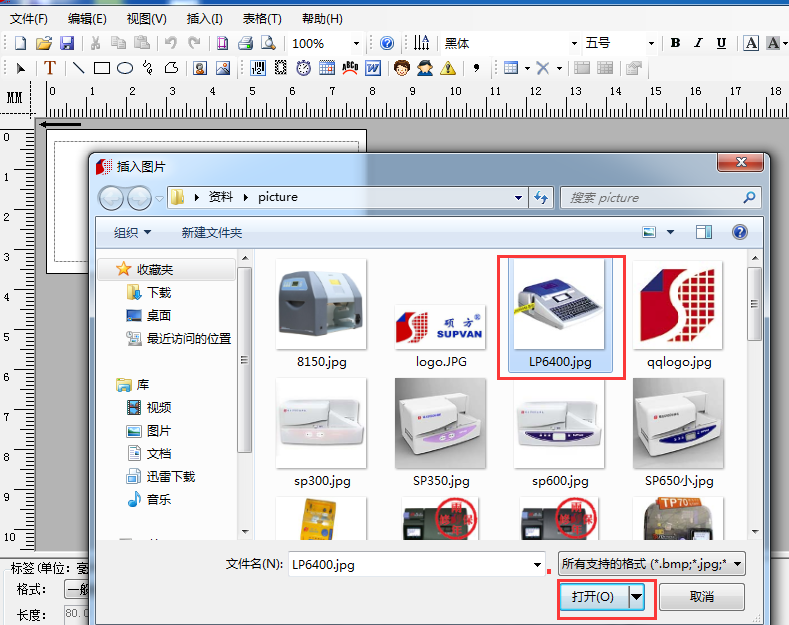Toggle Bold text formatting
The width and height of the screenshot is (789, 625).
pyautogui.click(x=675, y=43)
